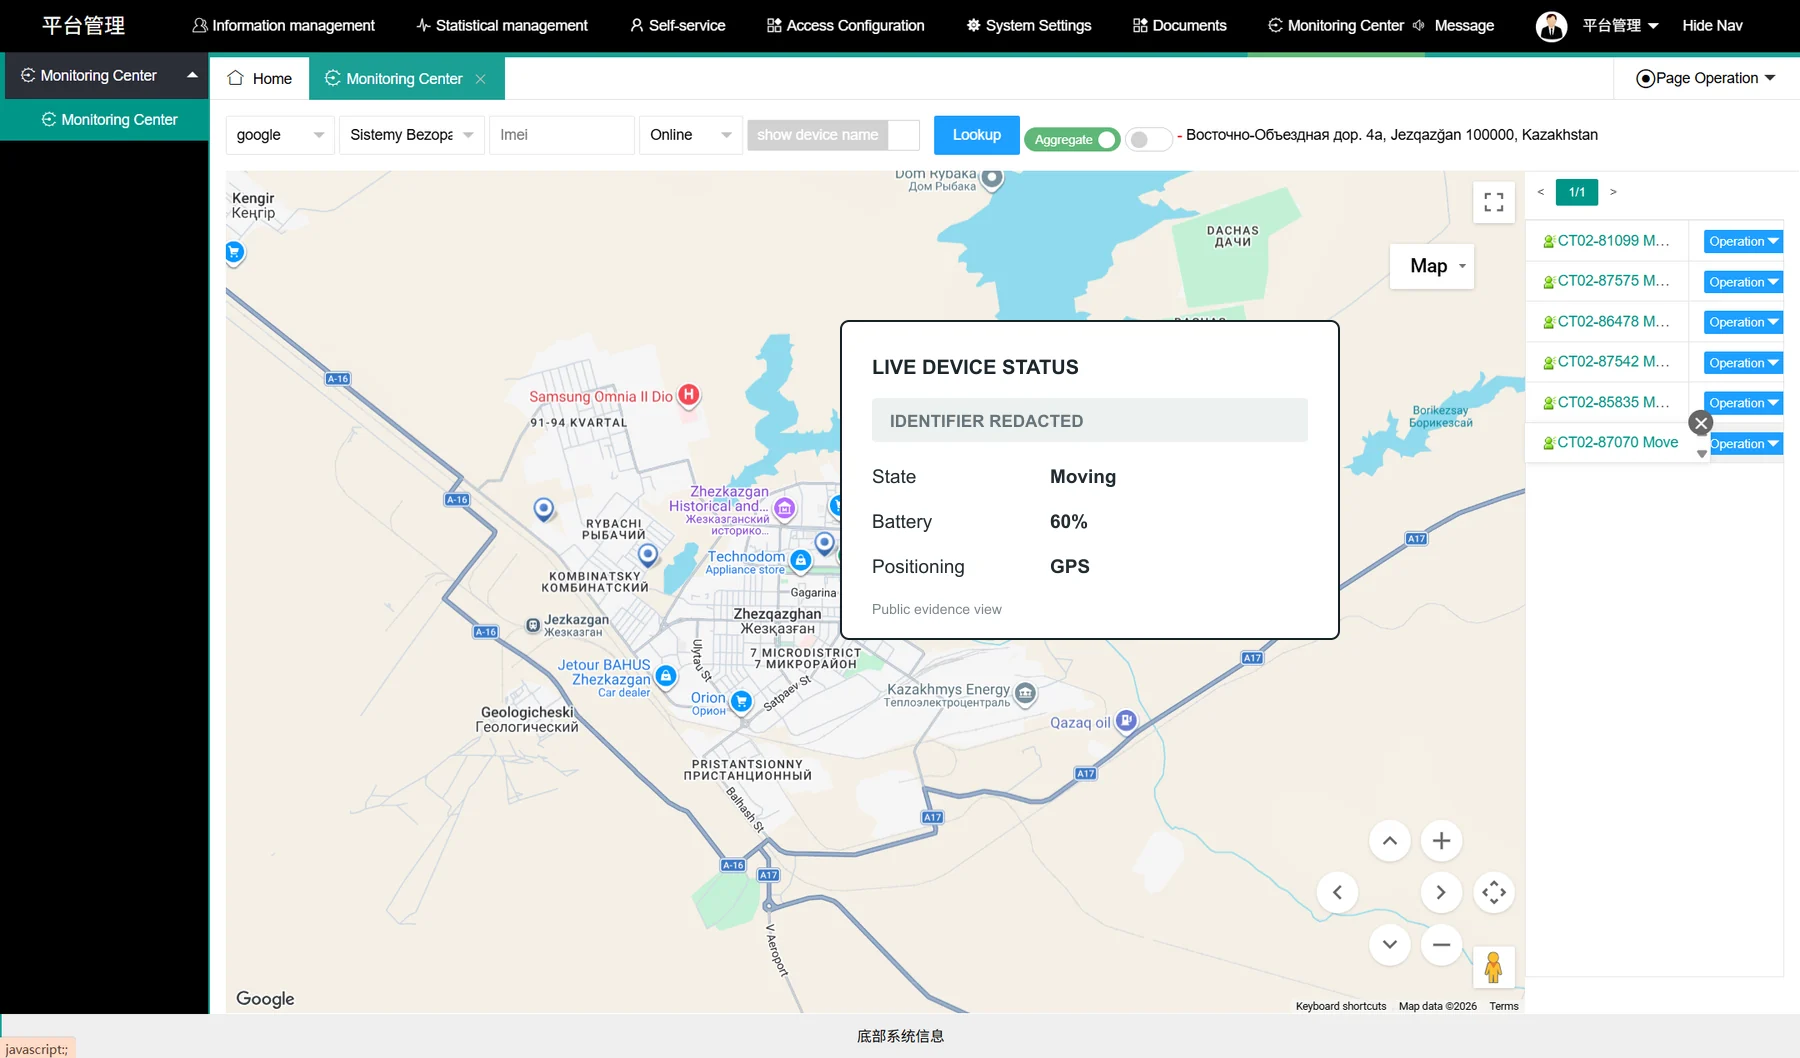Click Hide Nav button

point(1712,25)
